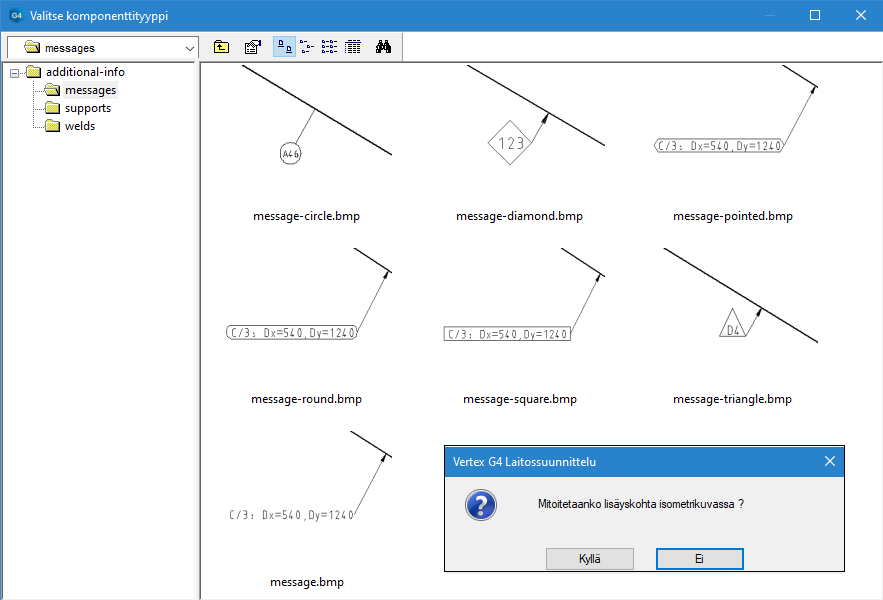The height and width of the screenshot is (600, 883).
Task: Switch to the small icons view
Action: pos(307,47)
